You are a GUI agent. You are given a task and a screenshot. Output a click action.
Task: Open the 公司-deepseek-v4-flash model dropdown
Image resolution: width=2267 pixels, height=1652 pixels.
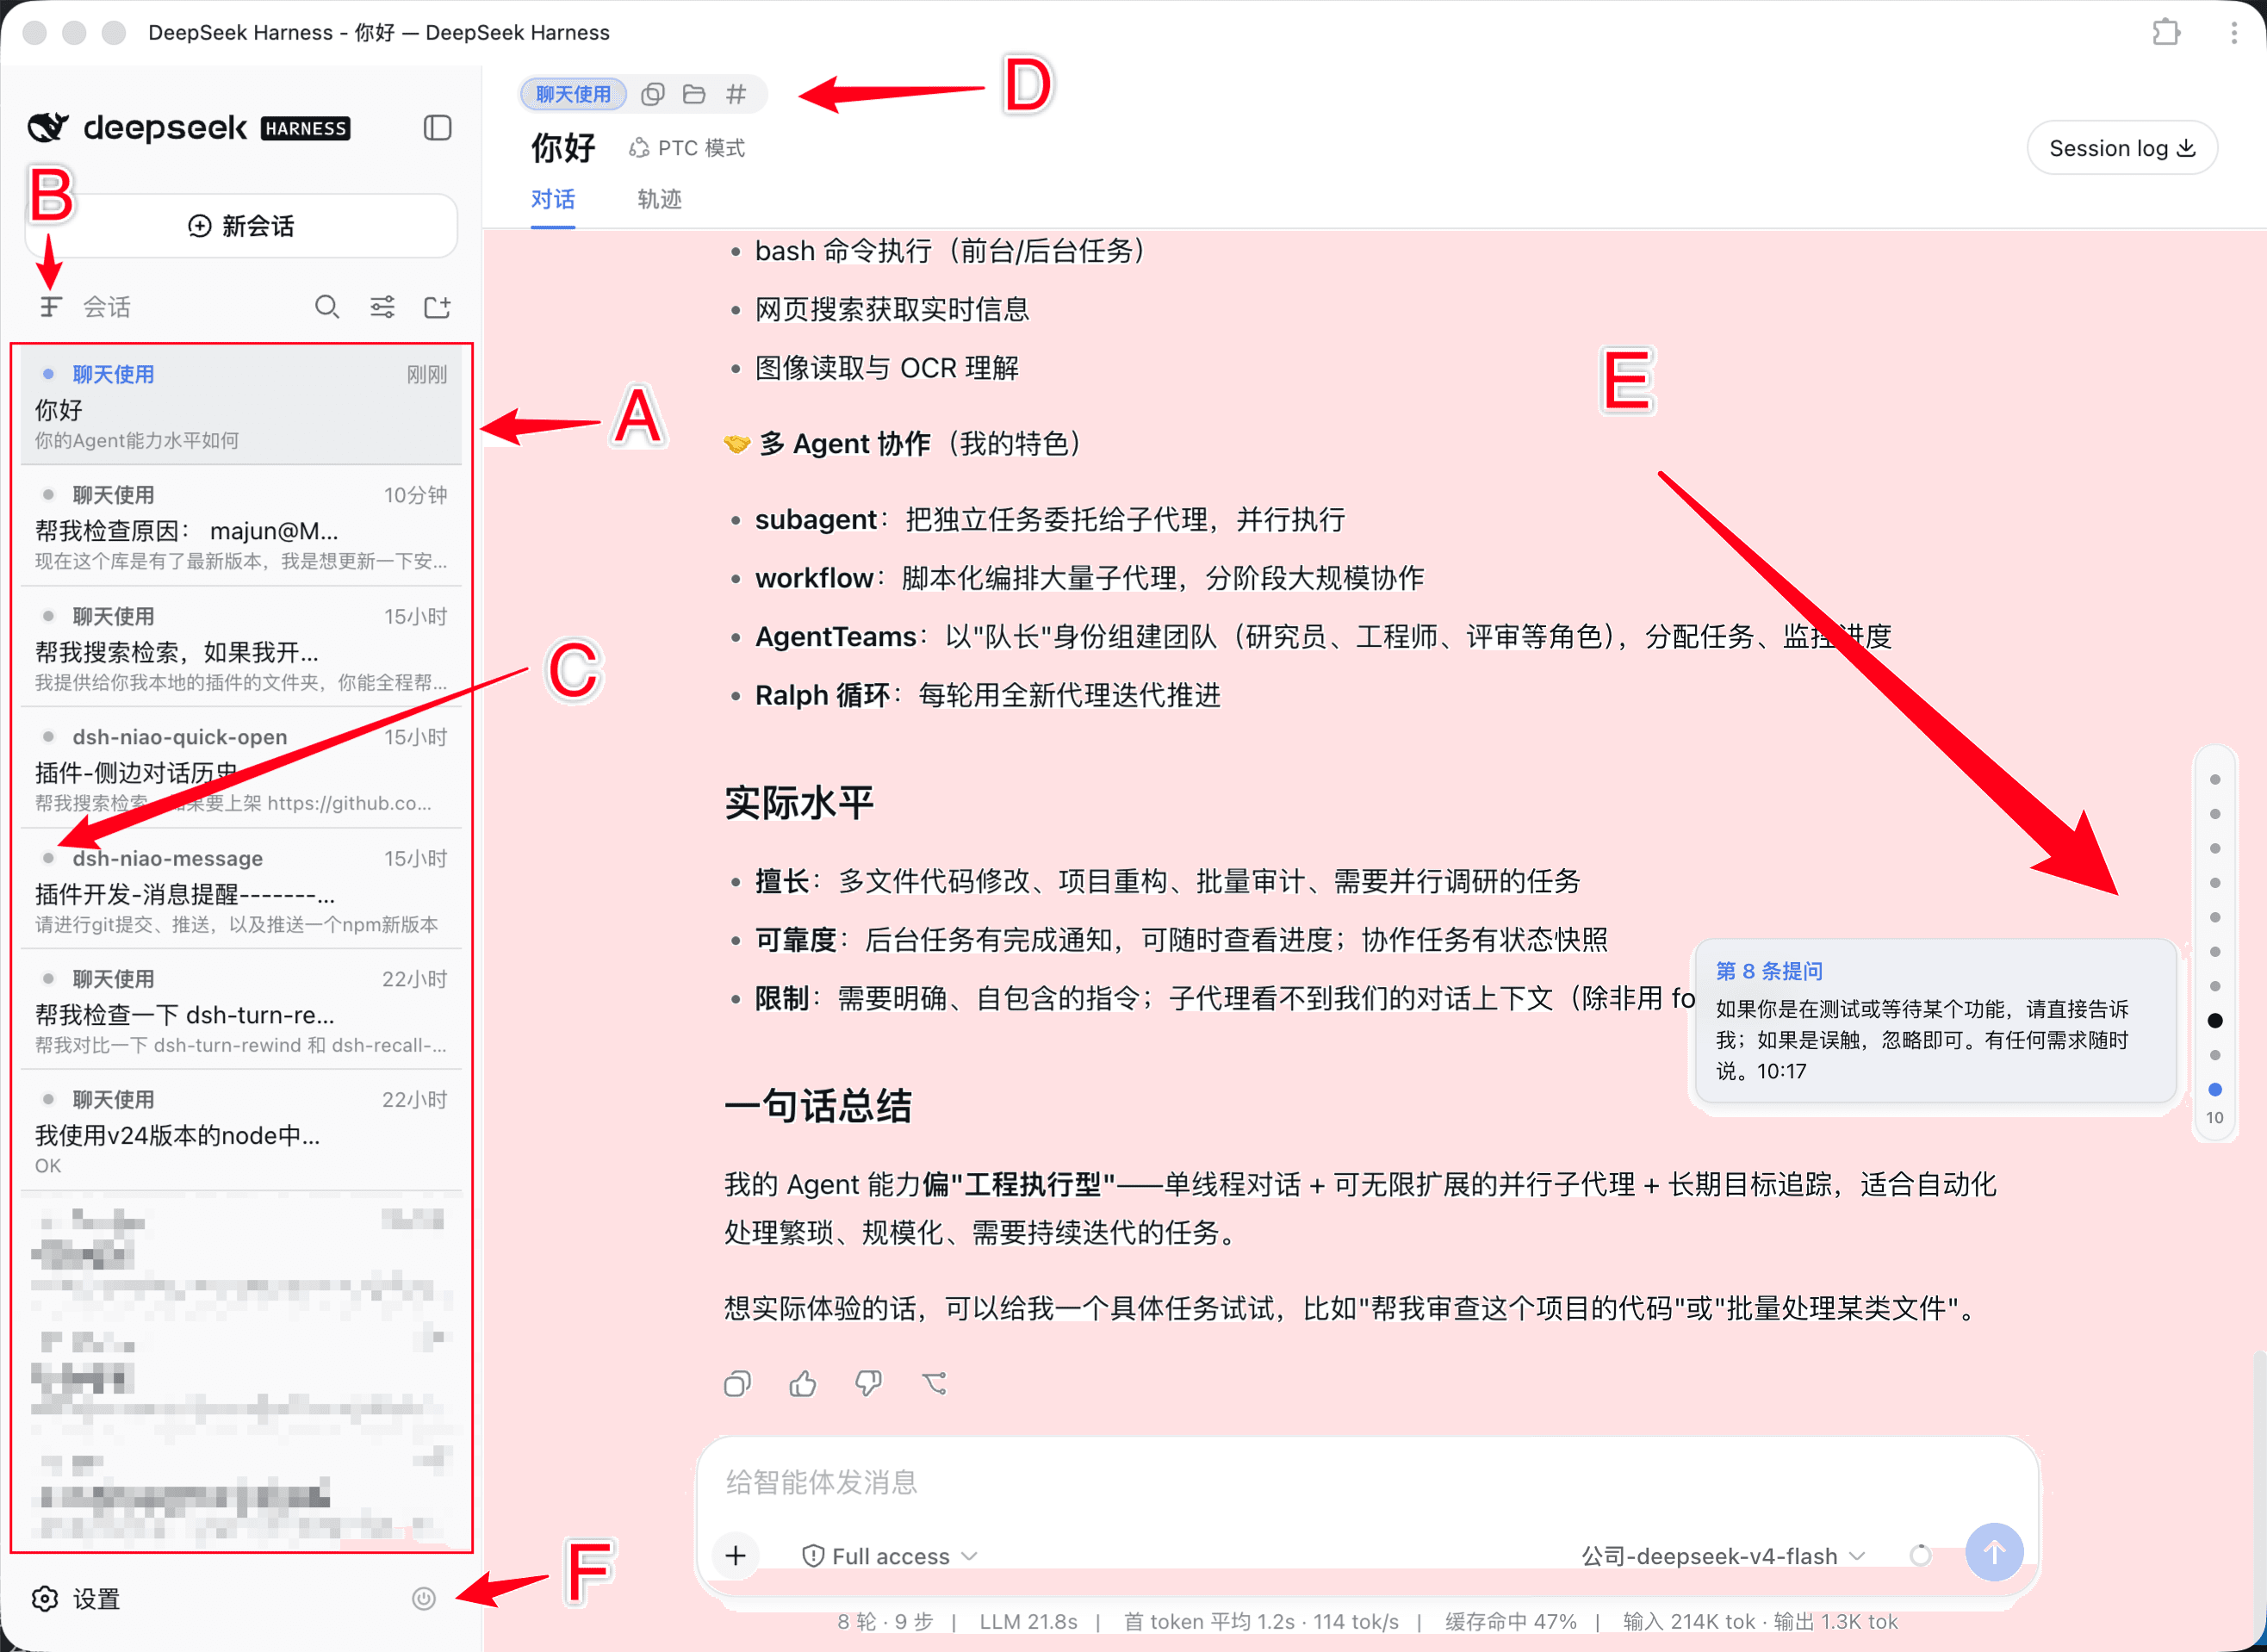(x=1723, y=1556)
